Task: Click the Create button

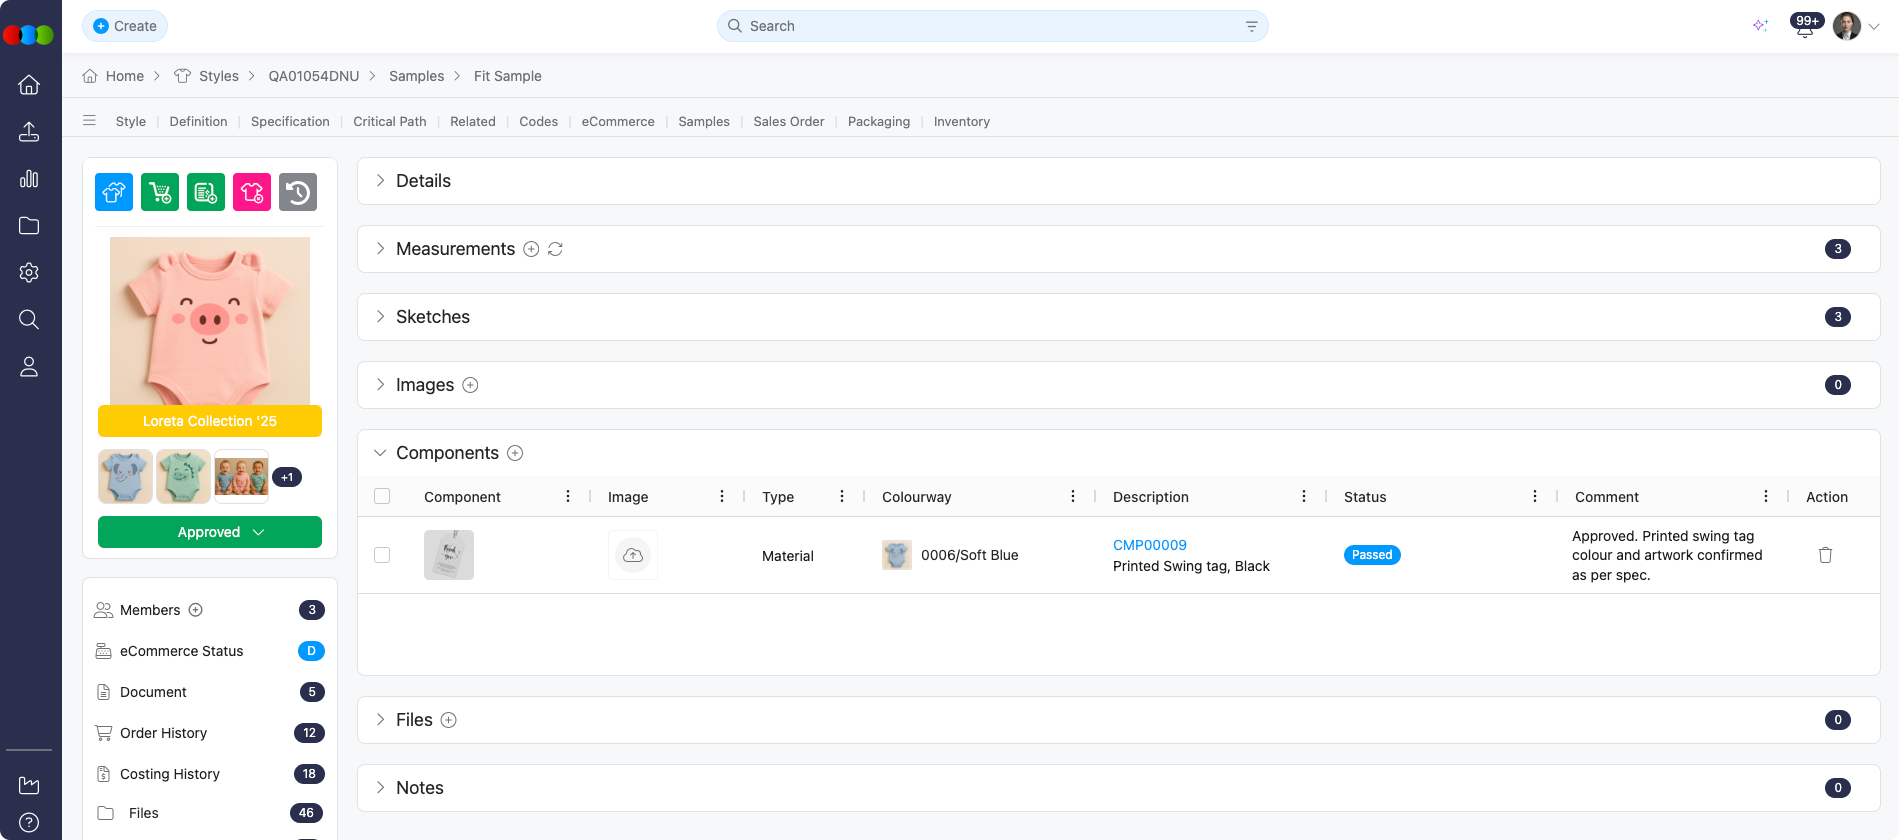Action: (125, 26)
